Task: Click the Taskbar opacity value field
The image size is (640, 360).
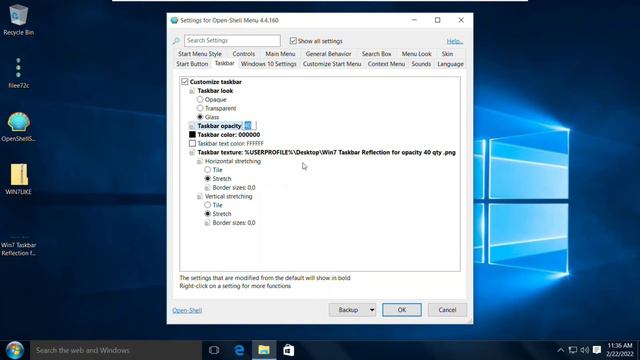Action: pyautogui.click(x=249, y=126)
